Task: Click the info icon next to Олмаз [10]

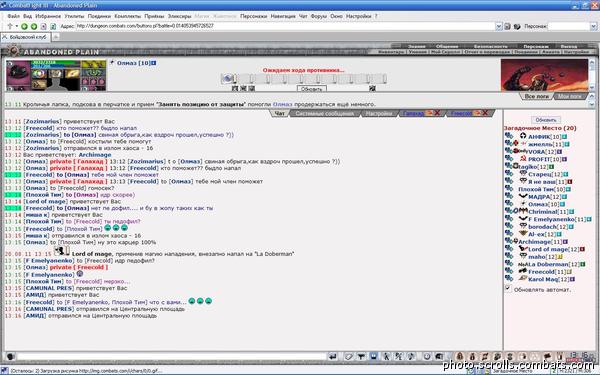Action: (154, 63)
